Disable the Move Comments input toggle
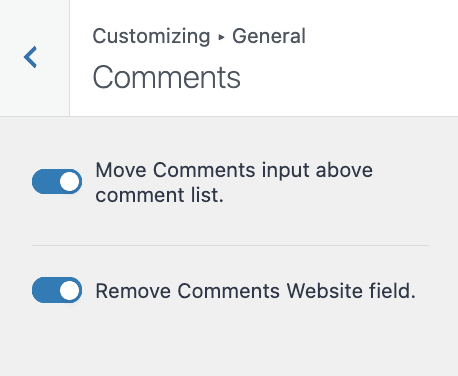Image resolution: width=458 pixels, height=376 pixels. [57, 182]
